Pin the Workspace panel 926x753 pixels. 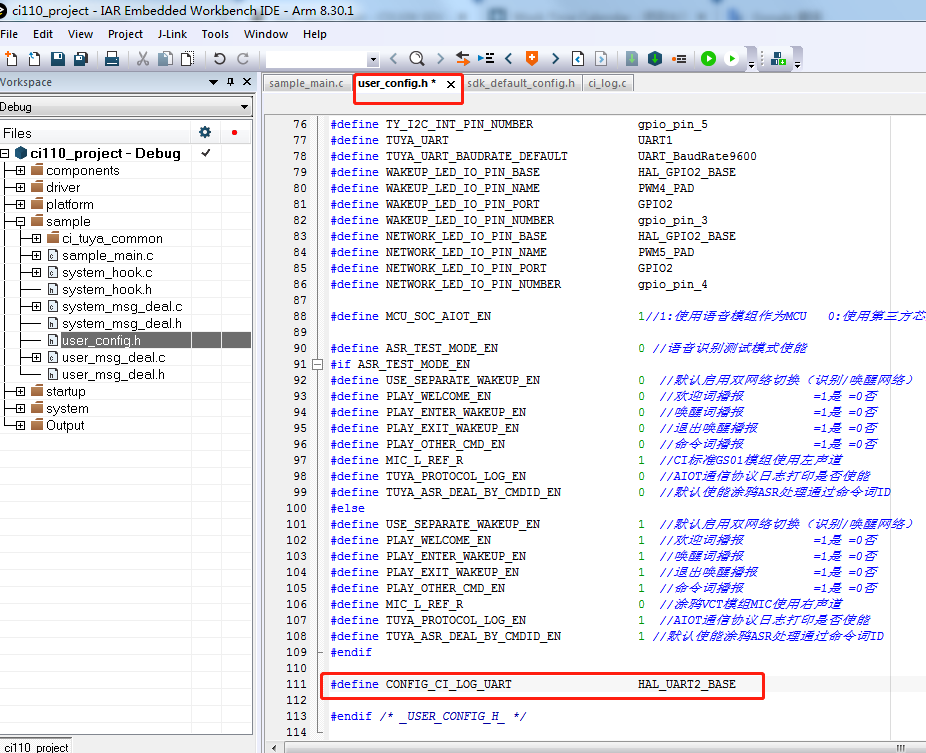coord(230,82)
